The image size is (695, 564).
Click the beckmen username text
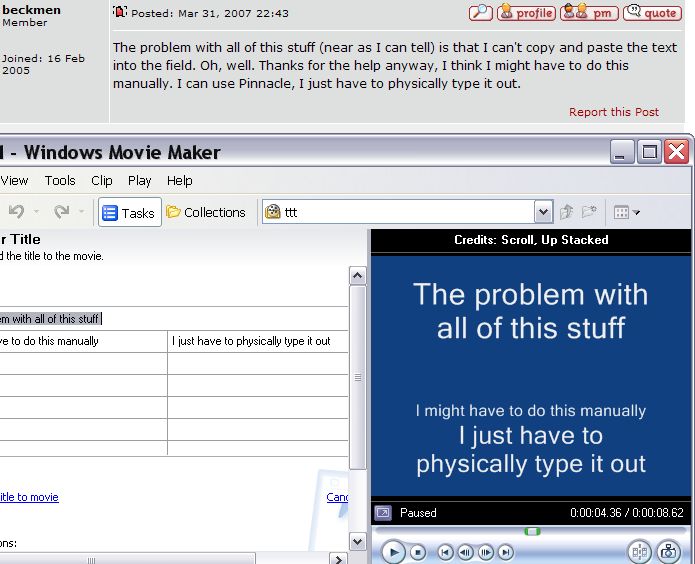coord(31,10)
